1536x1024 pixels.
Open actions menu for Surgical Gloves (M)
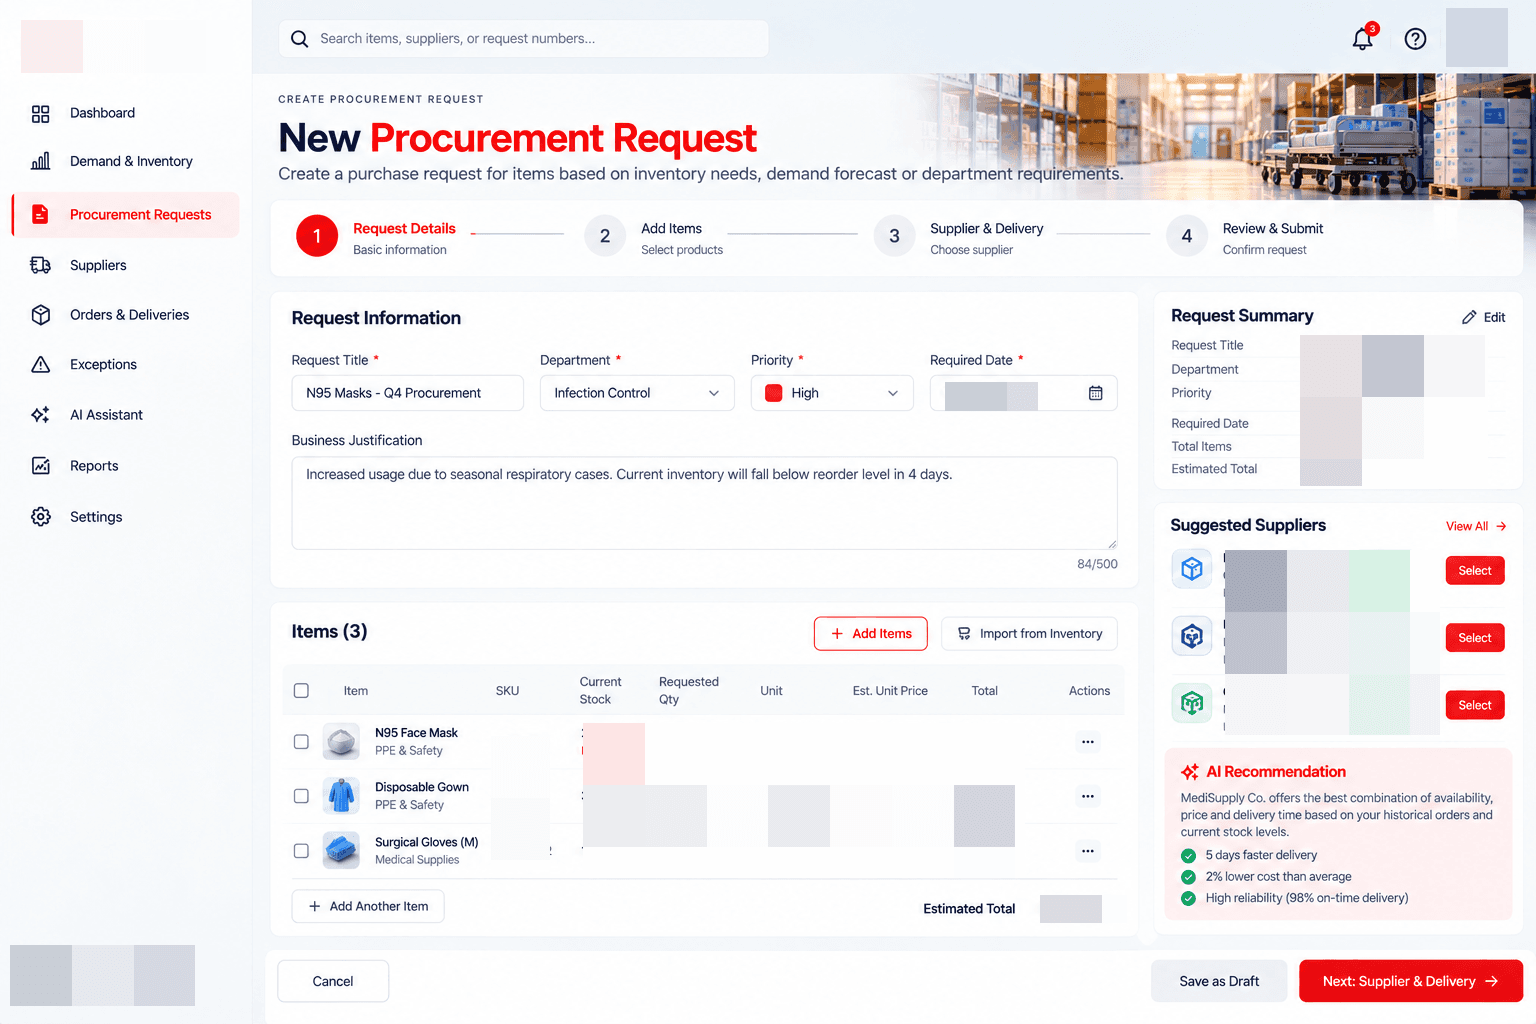pos(1088,851)
